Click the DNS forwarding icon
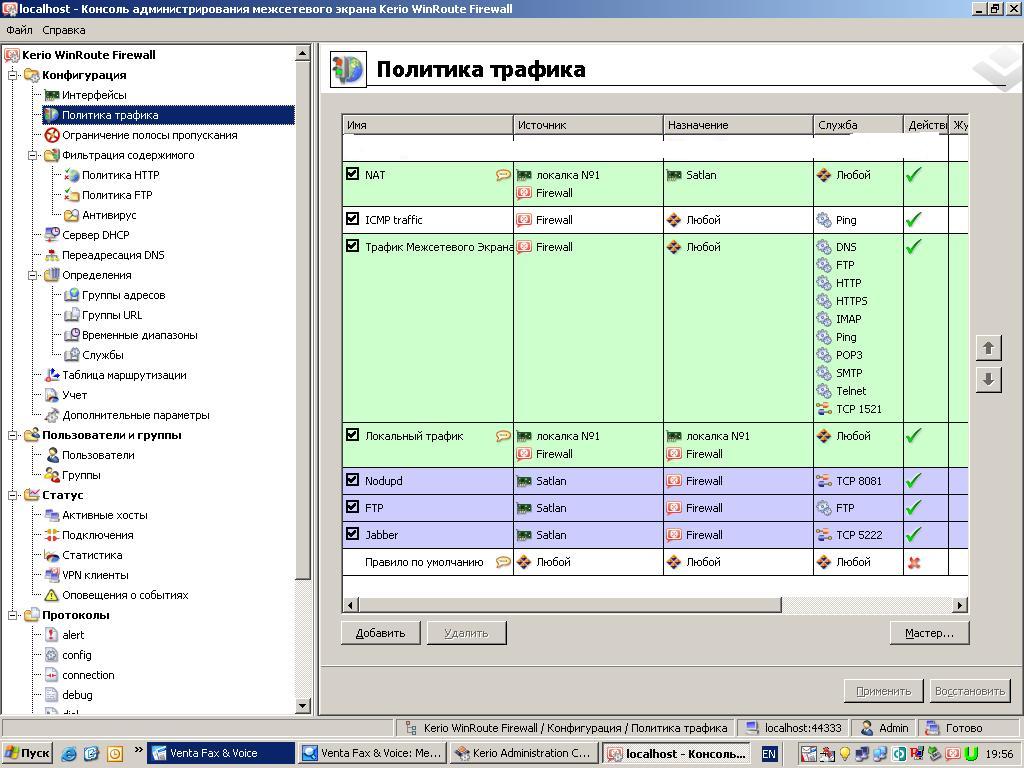The image size is (1024, 768). (52, 255)
